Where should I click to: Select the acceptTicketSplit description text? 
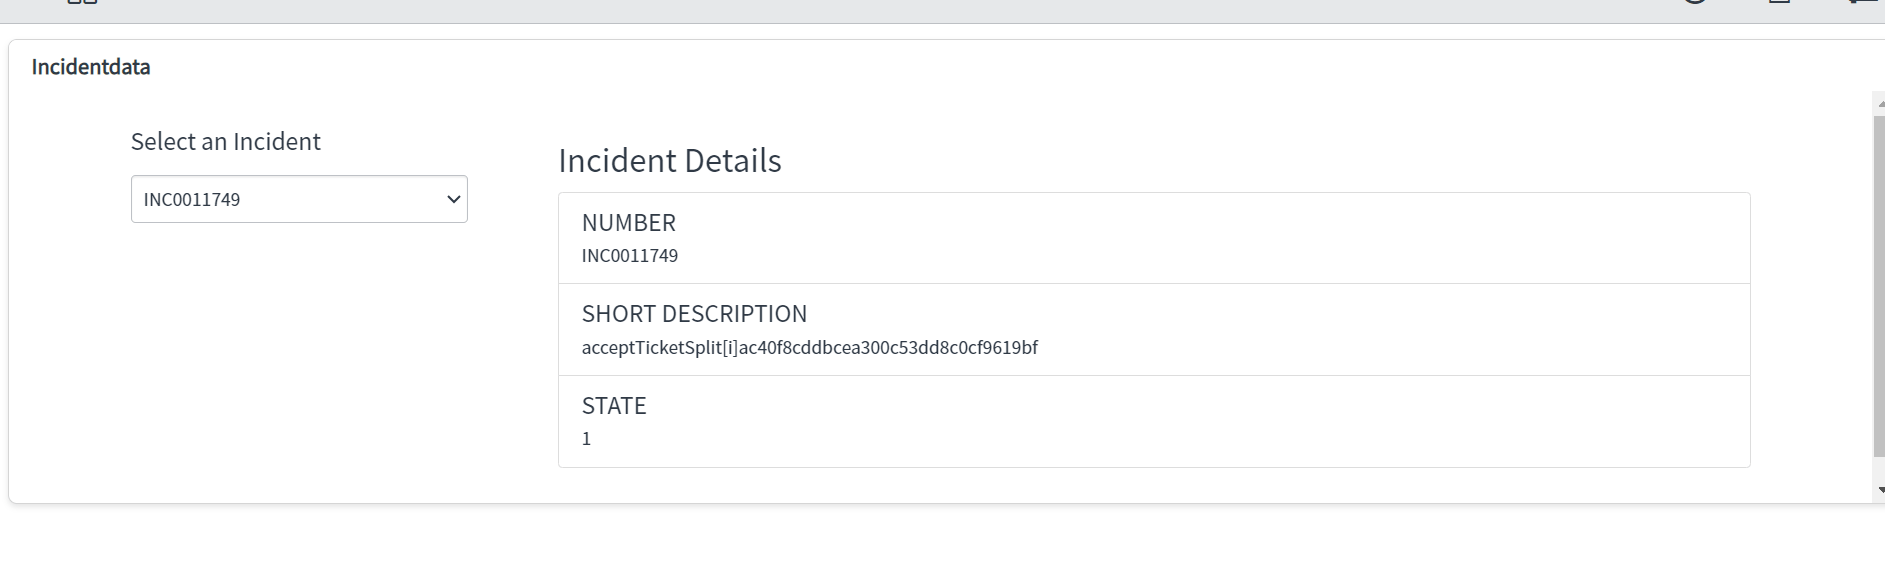pos(810,347)
